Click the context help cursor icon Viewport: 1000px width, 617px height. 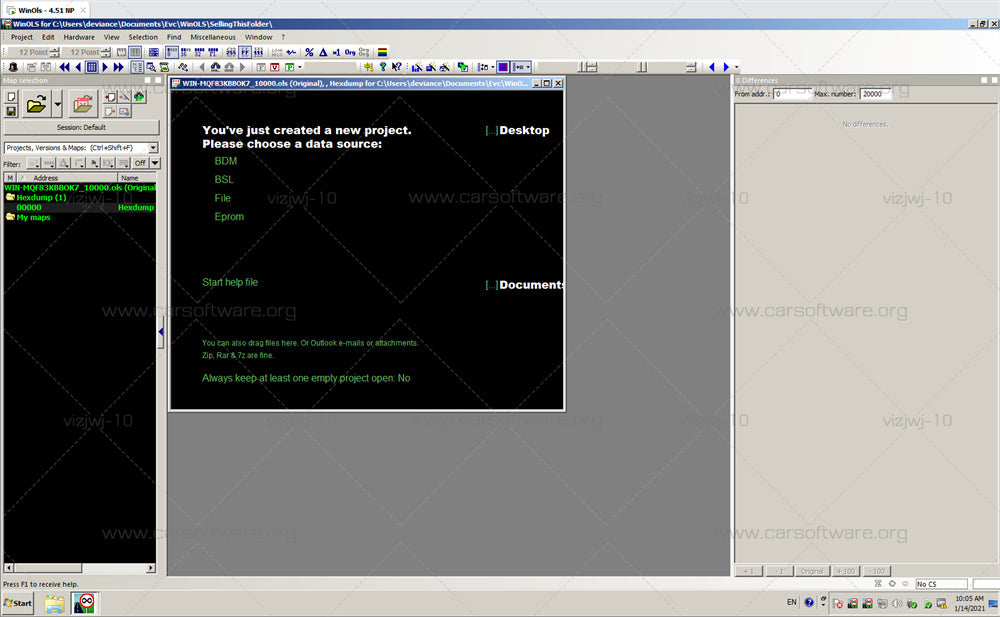pyautogui.click(x=396, y=67)
